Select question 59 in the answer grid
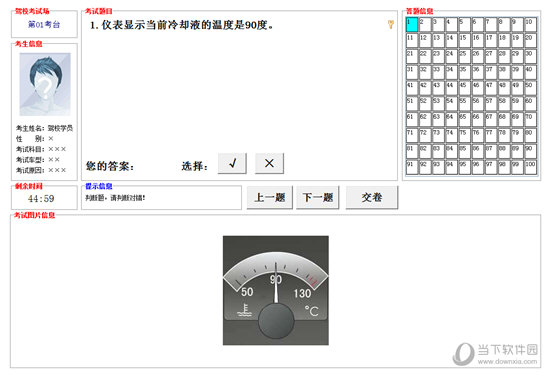Image resolution: width=550 pixels, height=377 pixels. (517, 104)
